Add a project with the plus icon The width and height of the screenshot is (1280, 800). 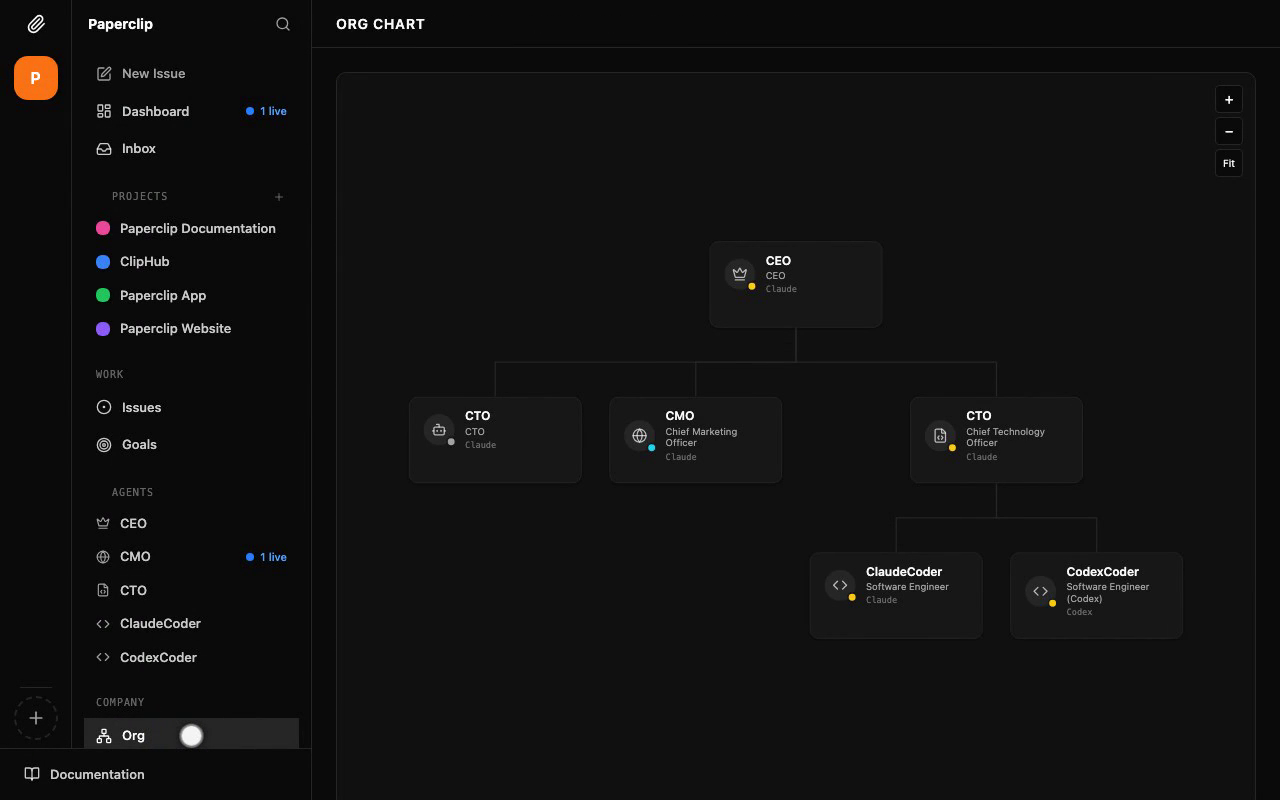point(279,197)
